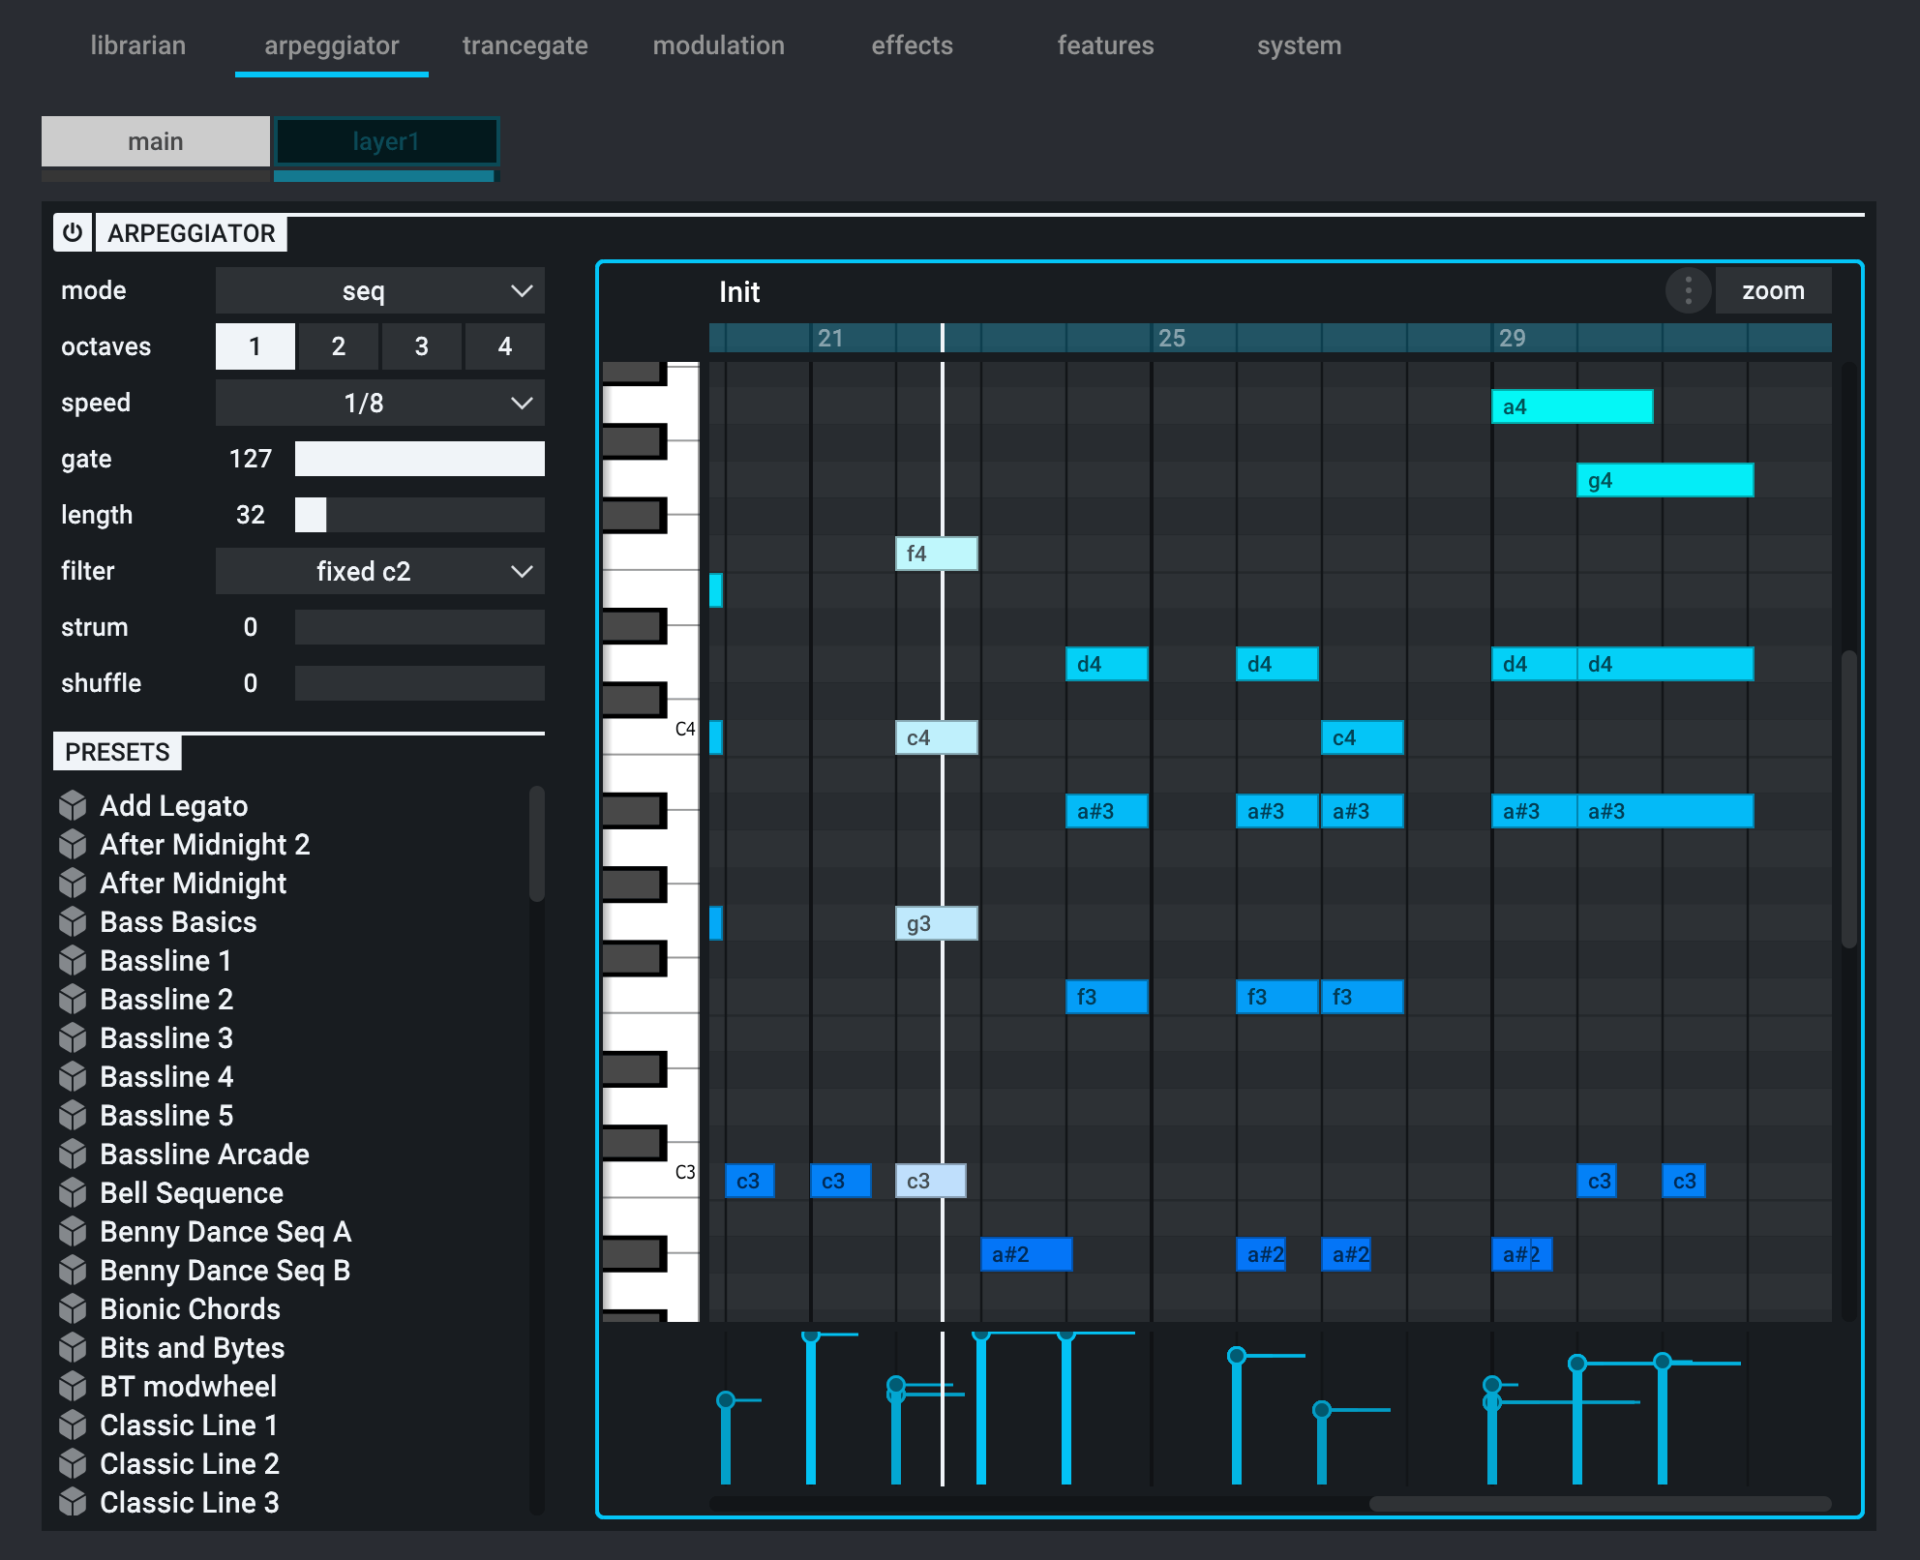The image size is (1920, 1560).
Task: Switch to the modulation tab
Action: (x=718, y=45)
